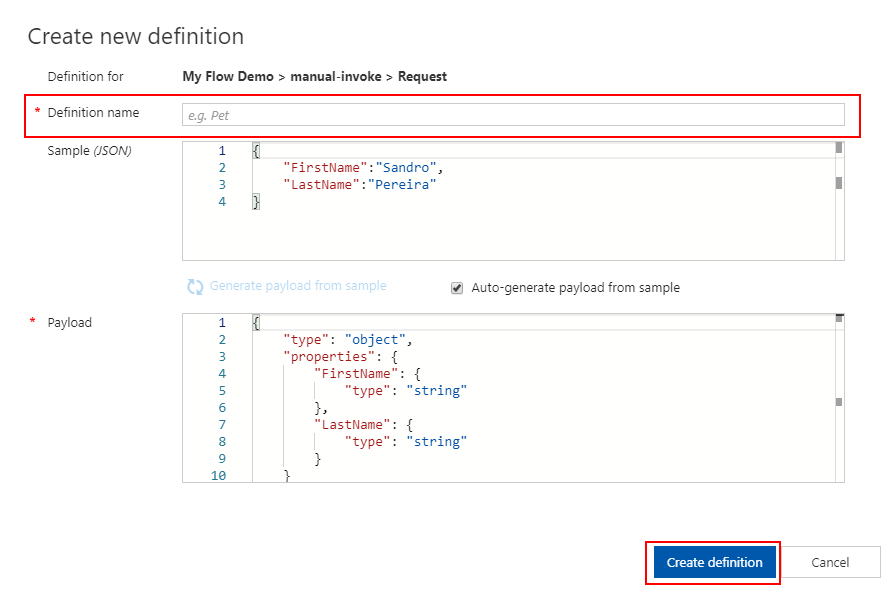This screenshot has width=894, height=592.
Task: Place cursor on "LastName" key in Sample editor
Action: pos(320,185)
